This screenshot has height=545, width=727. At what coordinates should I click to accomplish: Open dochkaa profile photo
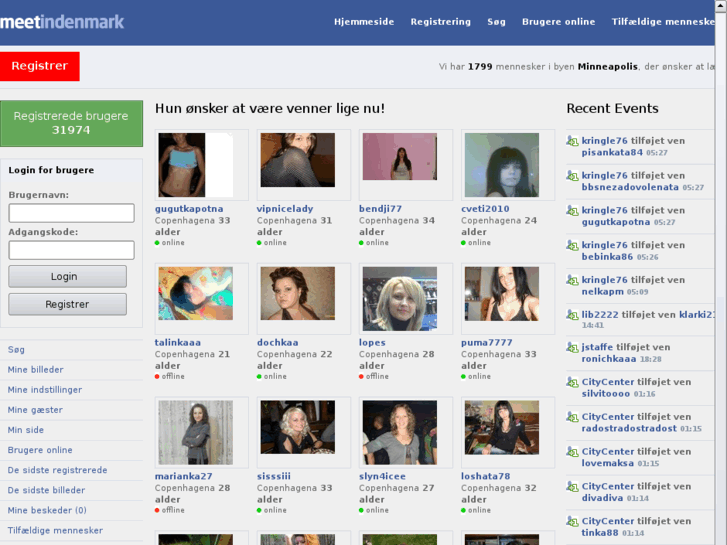298,293
